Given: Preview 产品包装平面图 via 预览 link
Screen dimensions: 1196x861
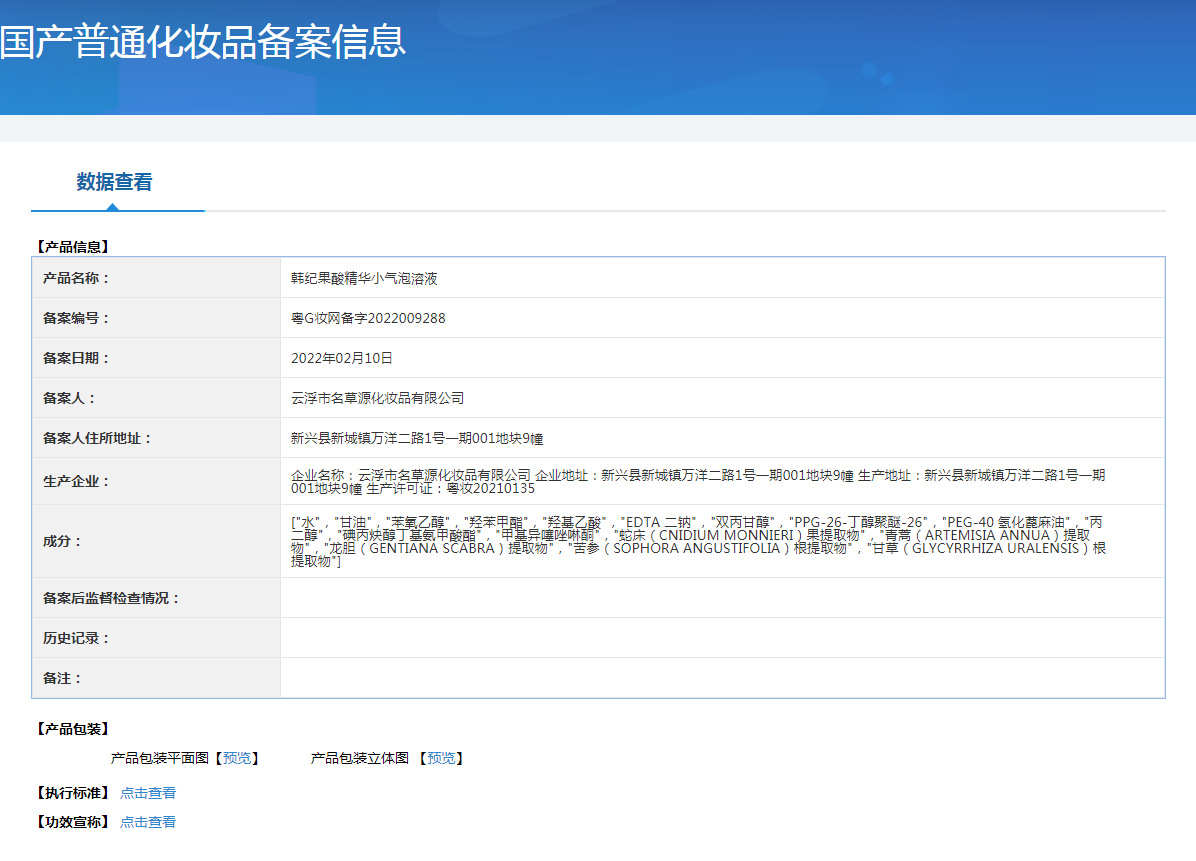Looking at the screenshot, I should click(236, 758).
